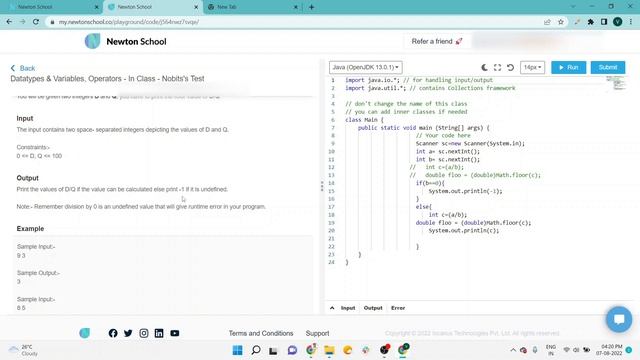Open the Facebook page icon

113,333
